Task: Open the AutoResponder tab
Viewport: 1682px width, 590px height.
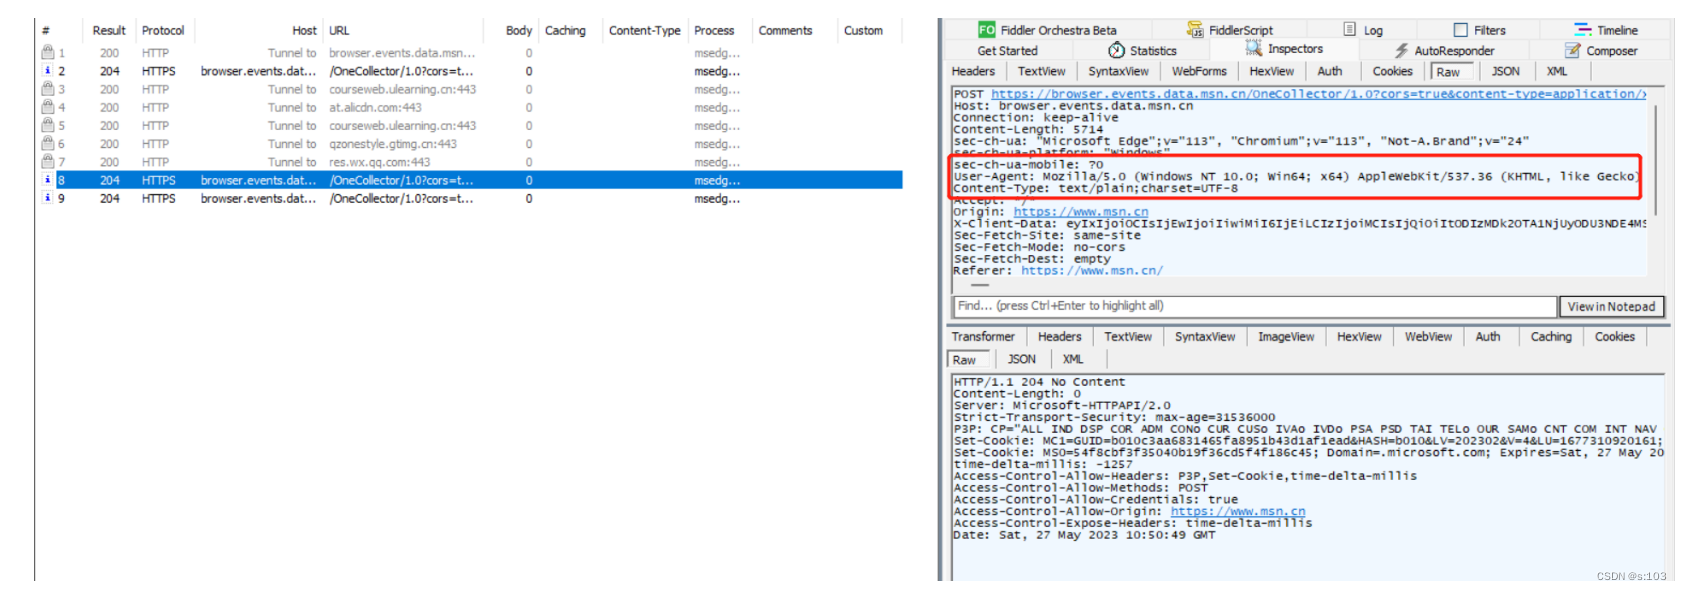Action: pos(1444,51)
